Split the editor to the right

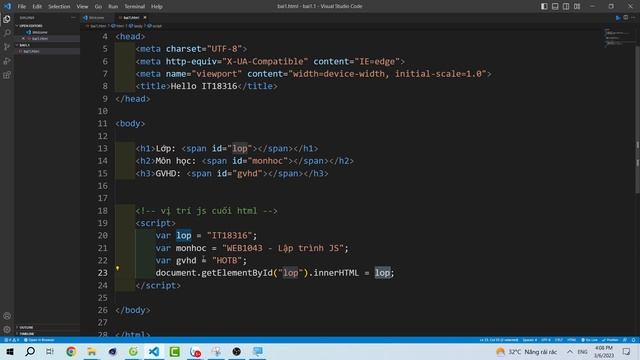coord(626,18)
